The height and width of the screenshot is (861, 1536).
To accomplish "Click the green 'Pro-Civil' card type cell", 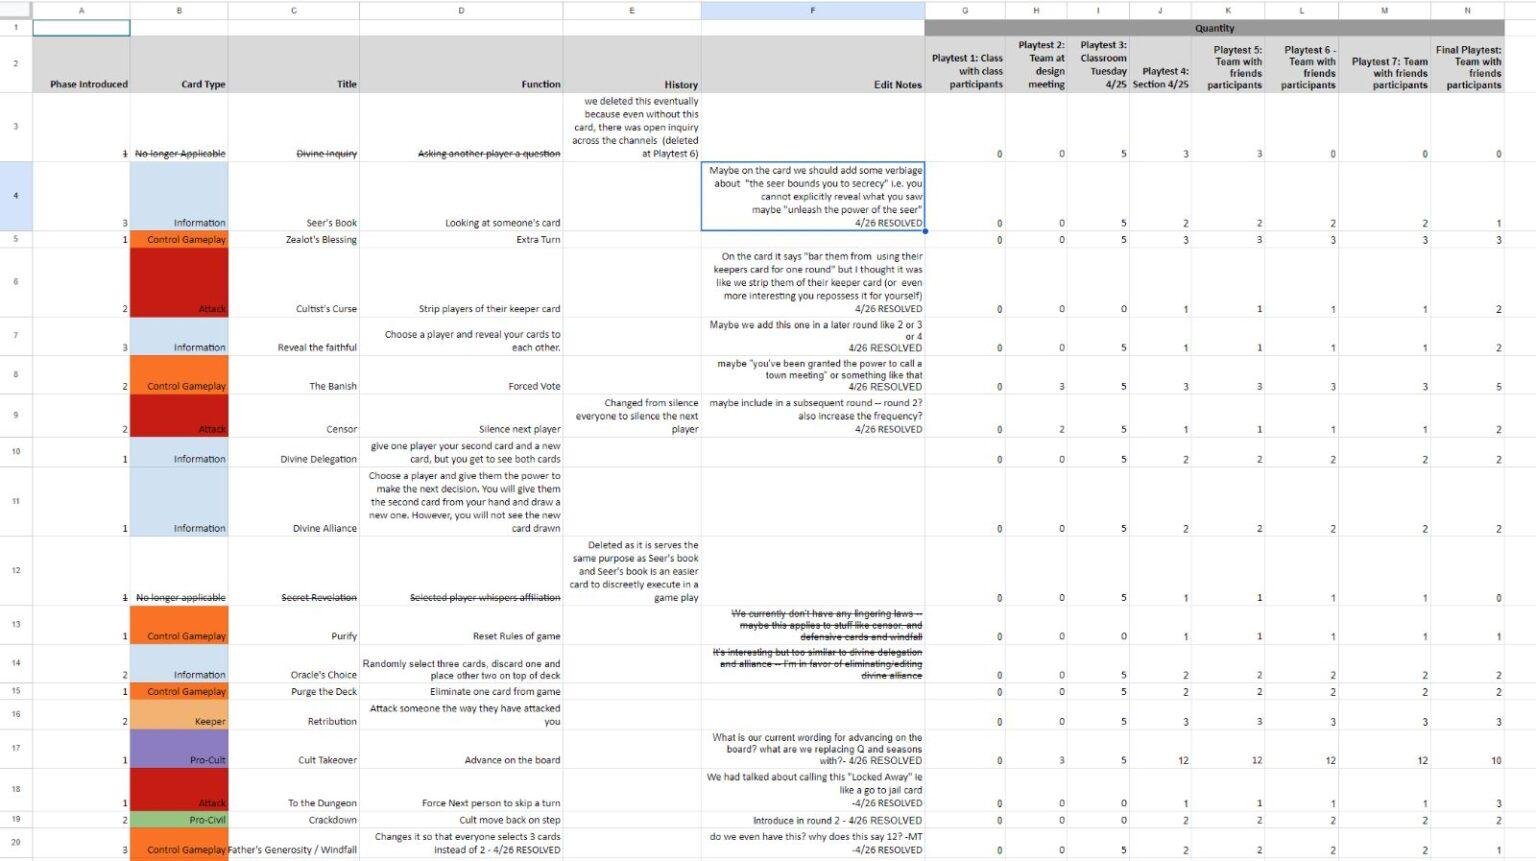I will point(179,820).
